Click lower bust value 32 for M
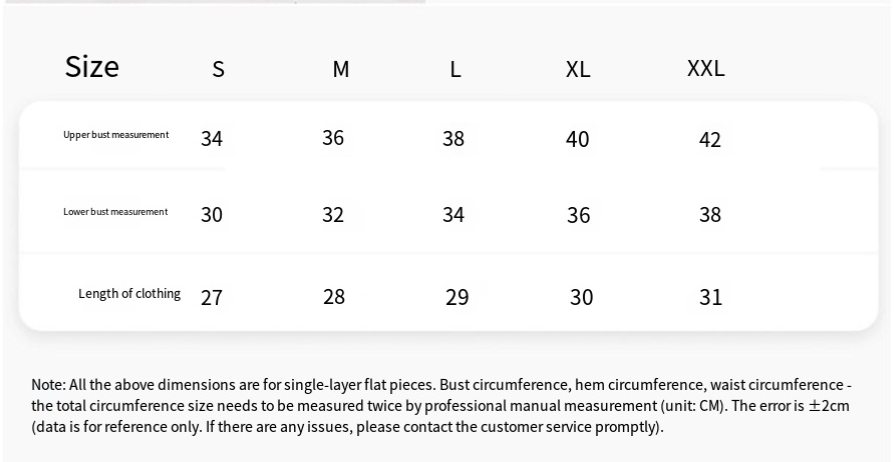 coord(333,215)
